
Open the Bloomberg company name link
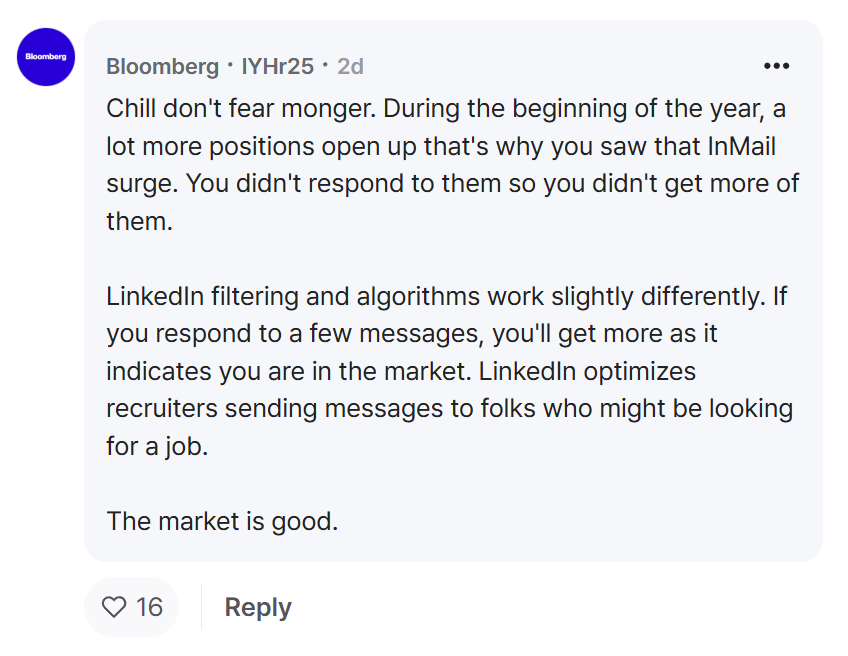(x=162, y=67)
